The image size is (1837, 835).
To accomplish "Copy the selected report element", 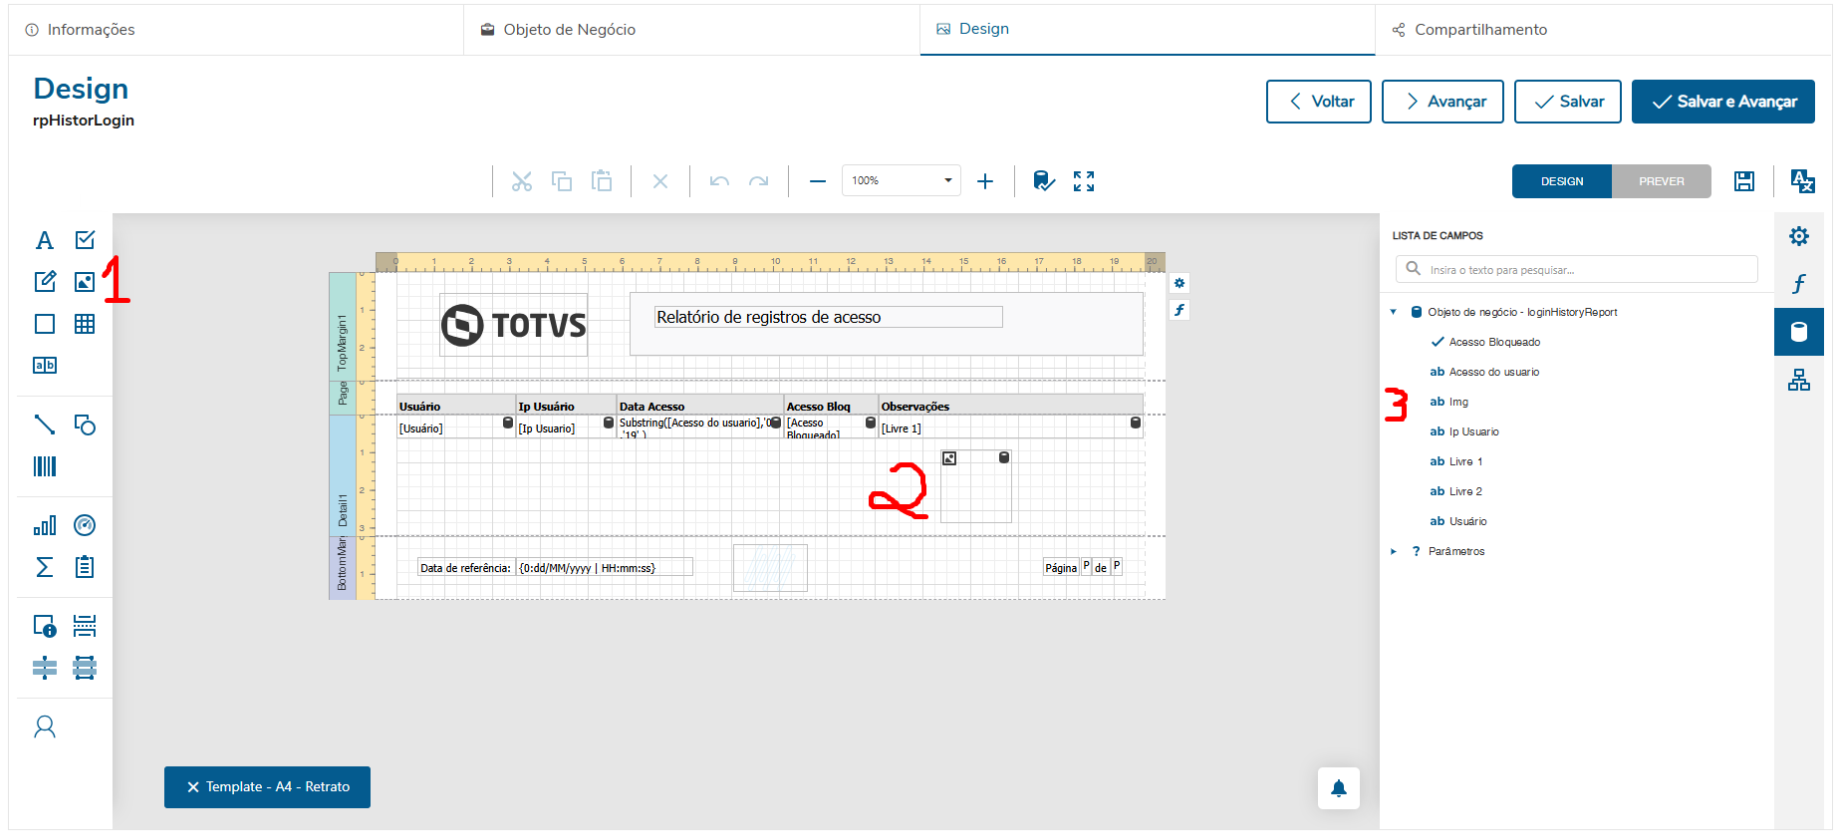I will (x=562, y=181).
